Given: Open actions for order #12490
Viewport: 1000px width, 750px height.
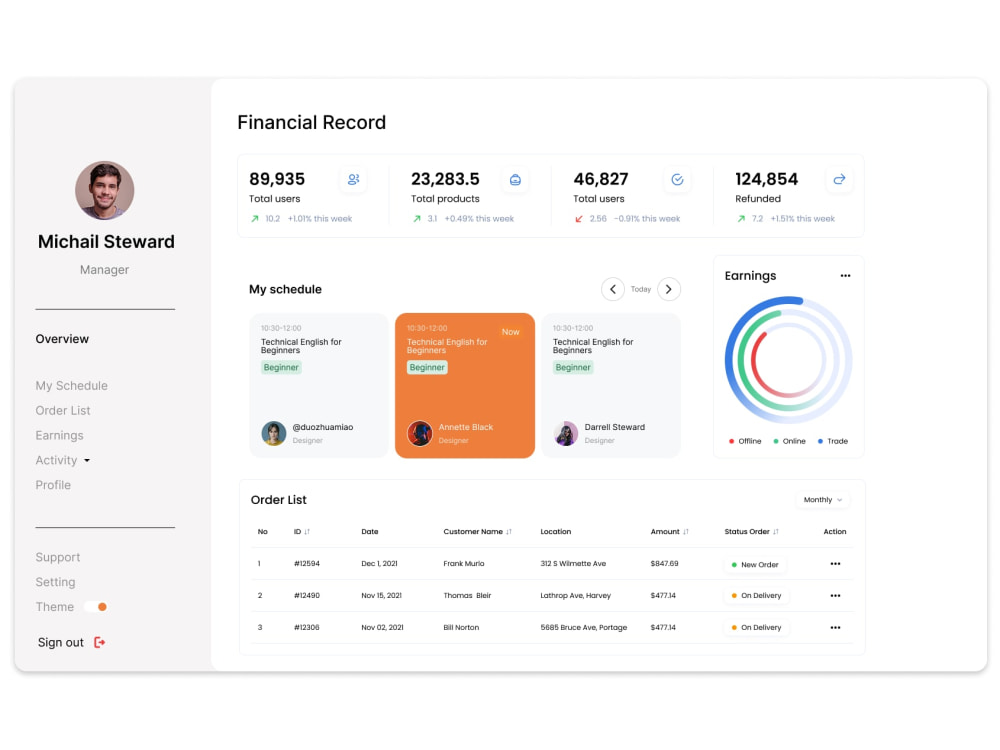Looking at the screenshot, I should click(835, 596).
